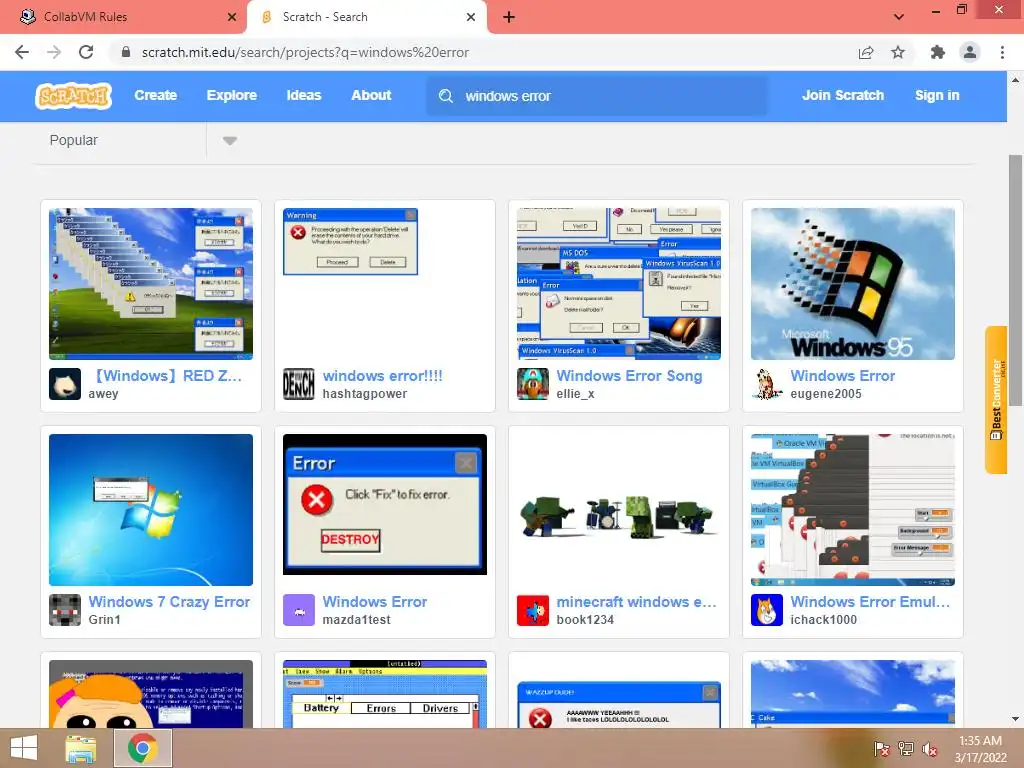
Task: Open author link eugene2005
Action: click(826, 394)
